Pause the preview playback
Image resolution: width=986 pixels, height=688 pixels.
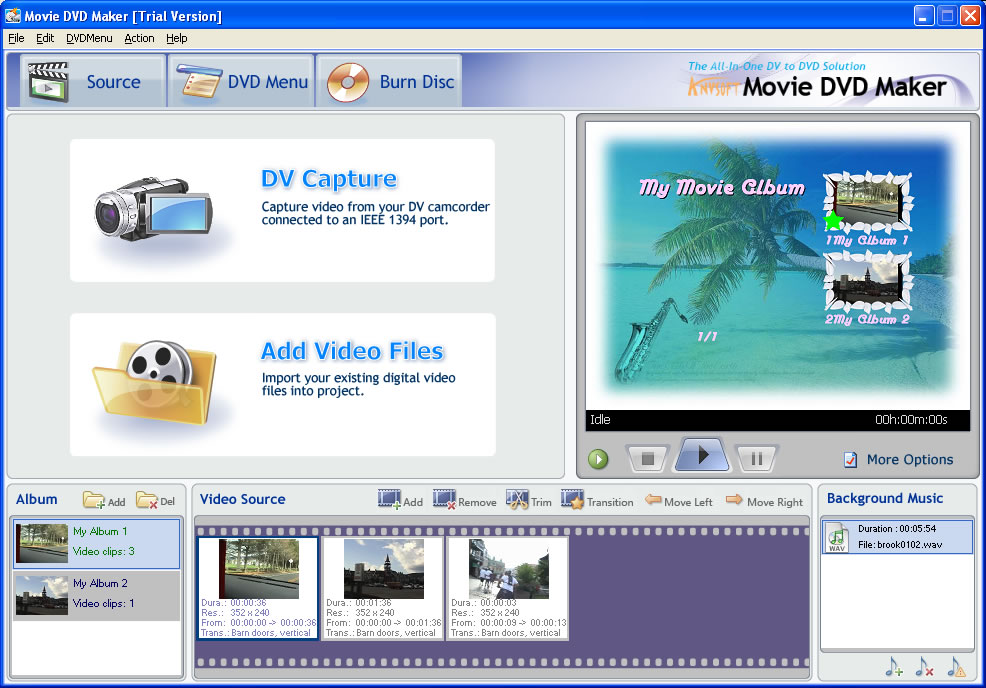pos(757,459)
